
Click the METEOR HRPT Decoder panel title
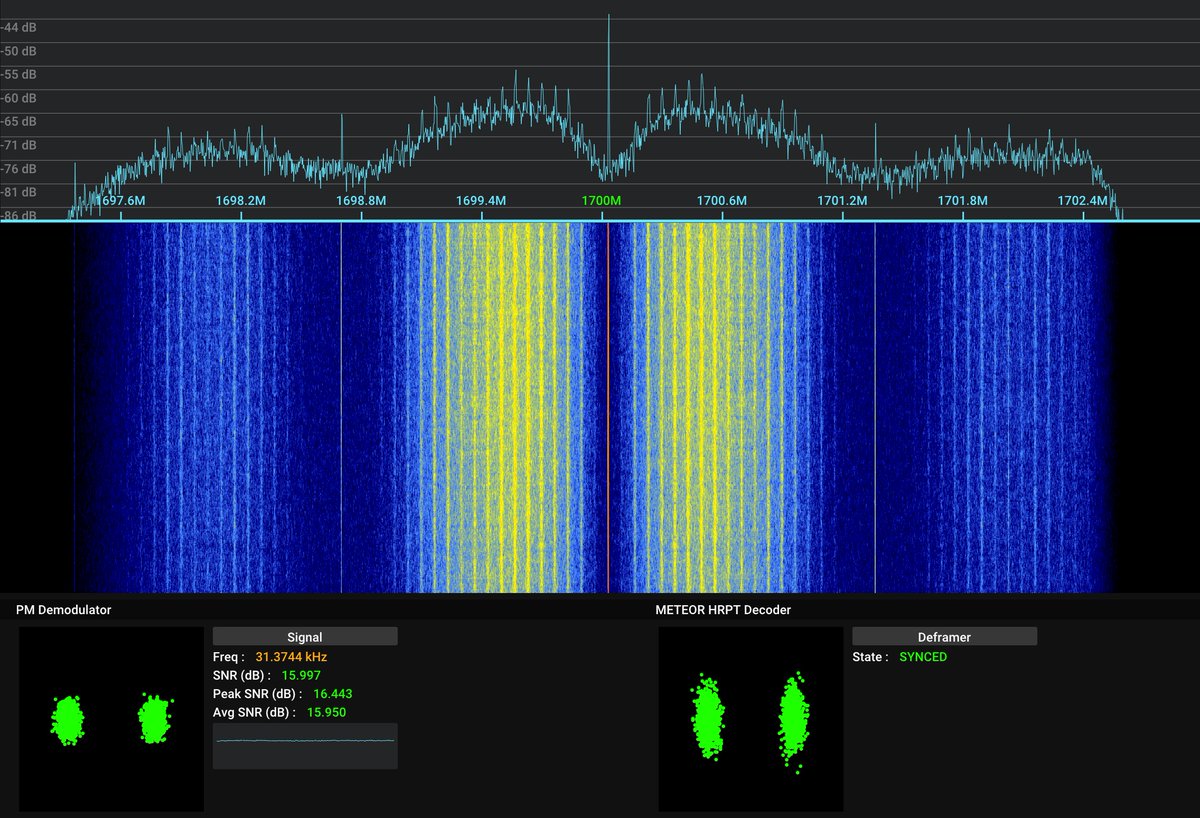723,609
